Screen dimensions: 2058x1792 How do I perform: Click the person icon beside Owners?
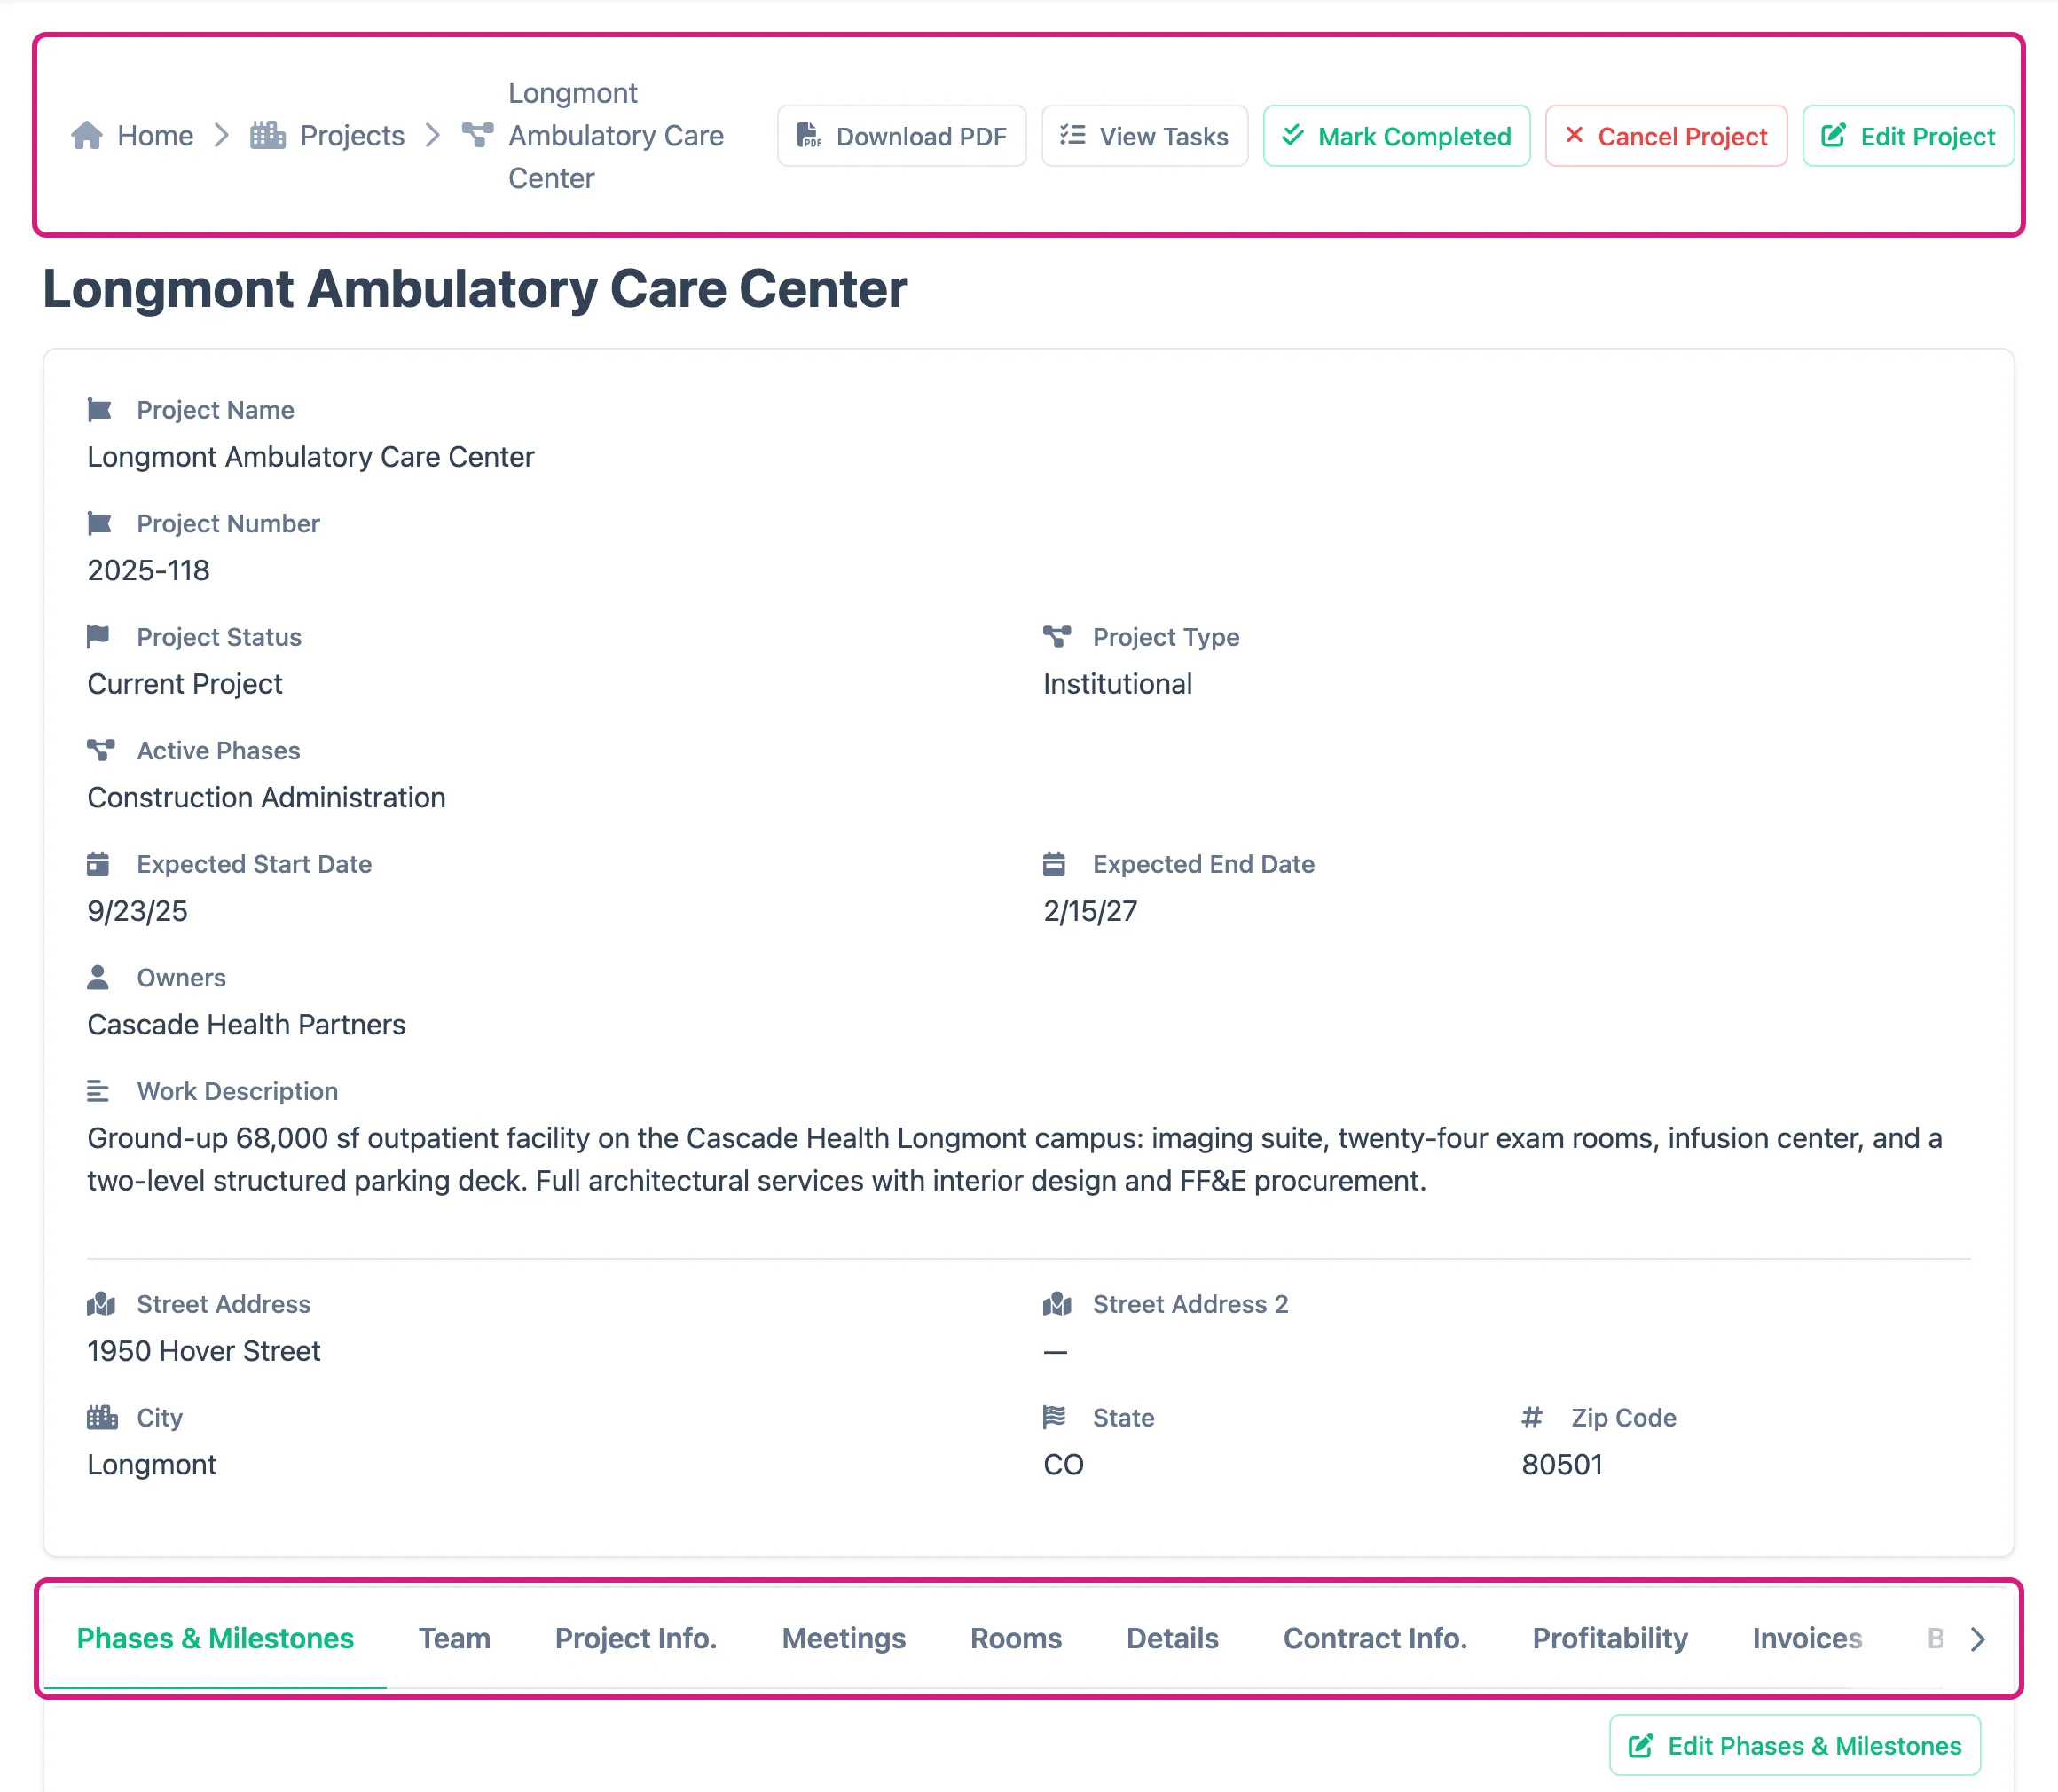(x=98, y=977)
